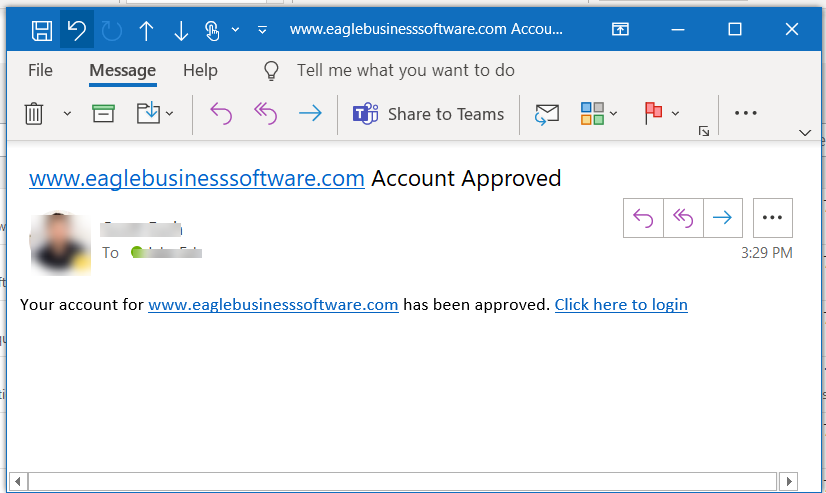This screenshot has width=826, height=493.
Task: Click the horizontal scrollbar right arrow
Action: pos(789,482)
